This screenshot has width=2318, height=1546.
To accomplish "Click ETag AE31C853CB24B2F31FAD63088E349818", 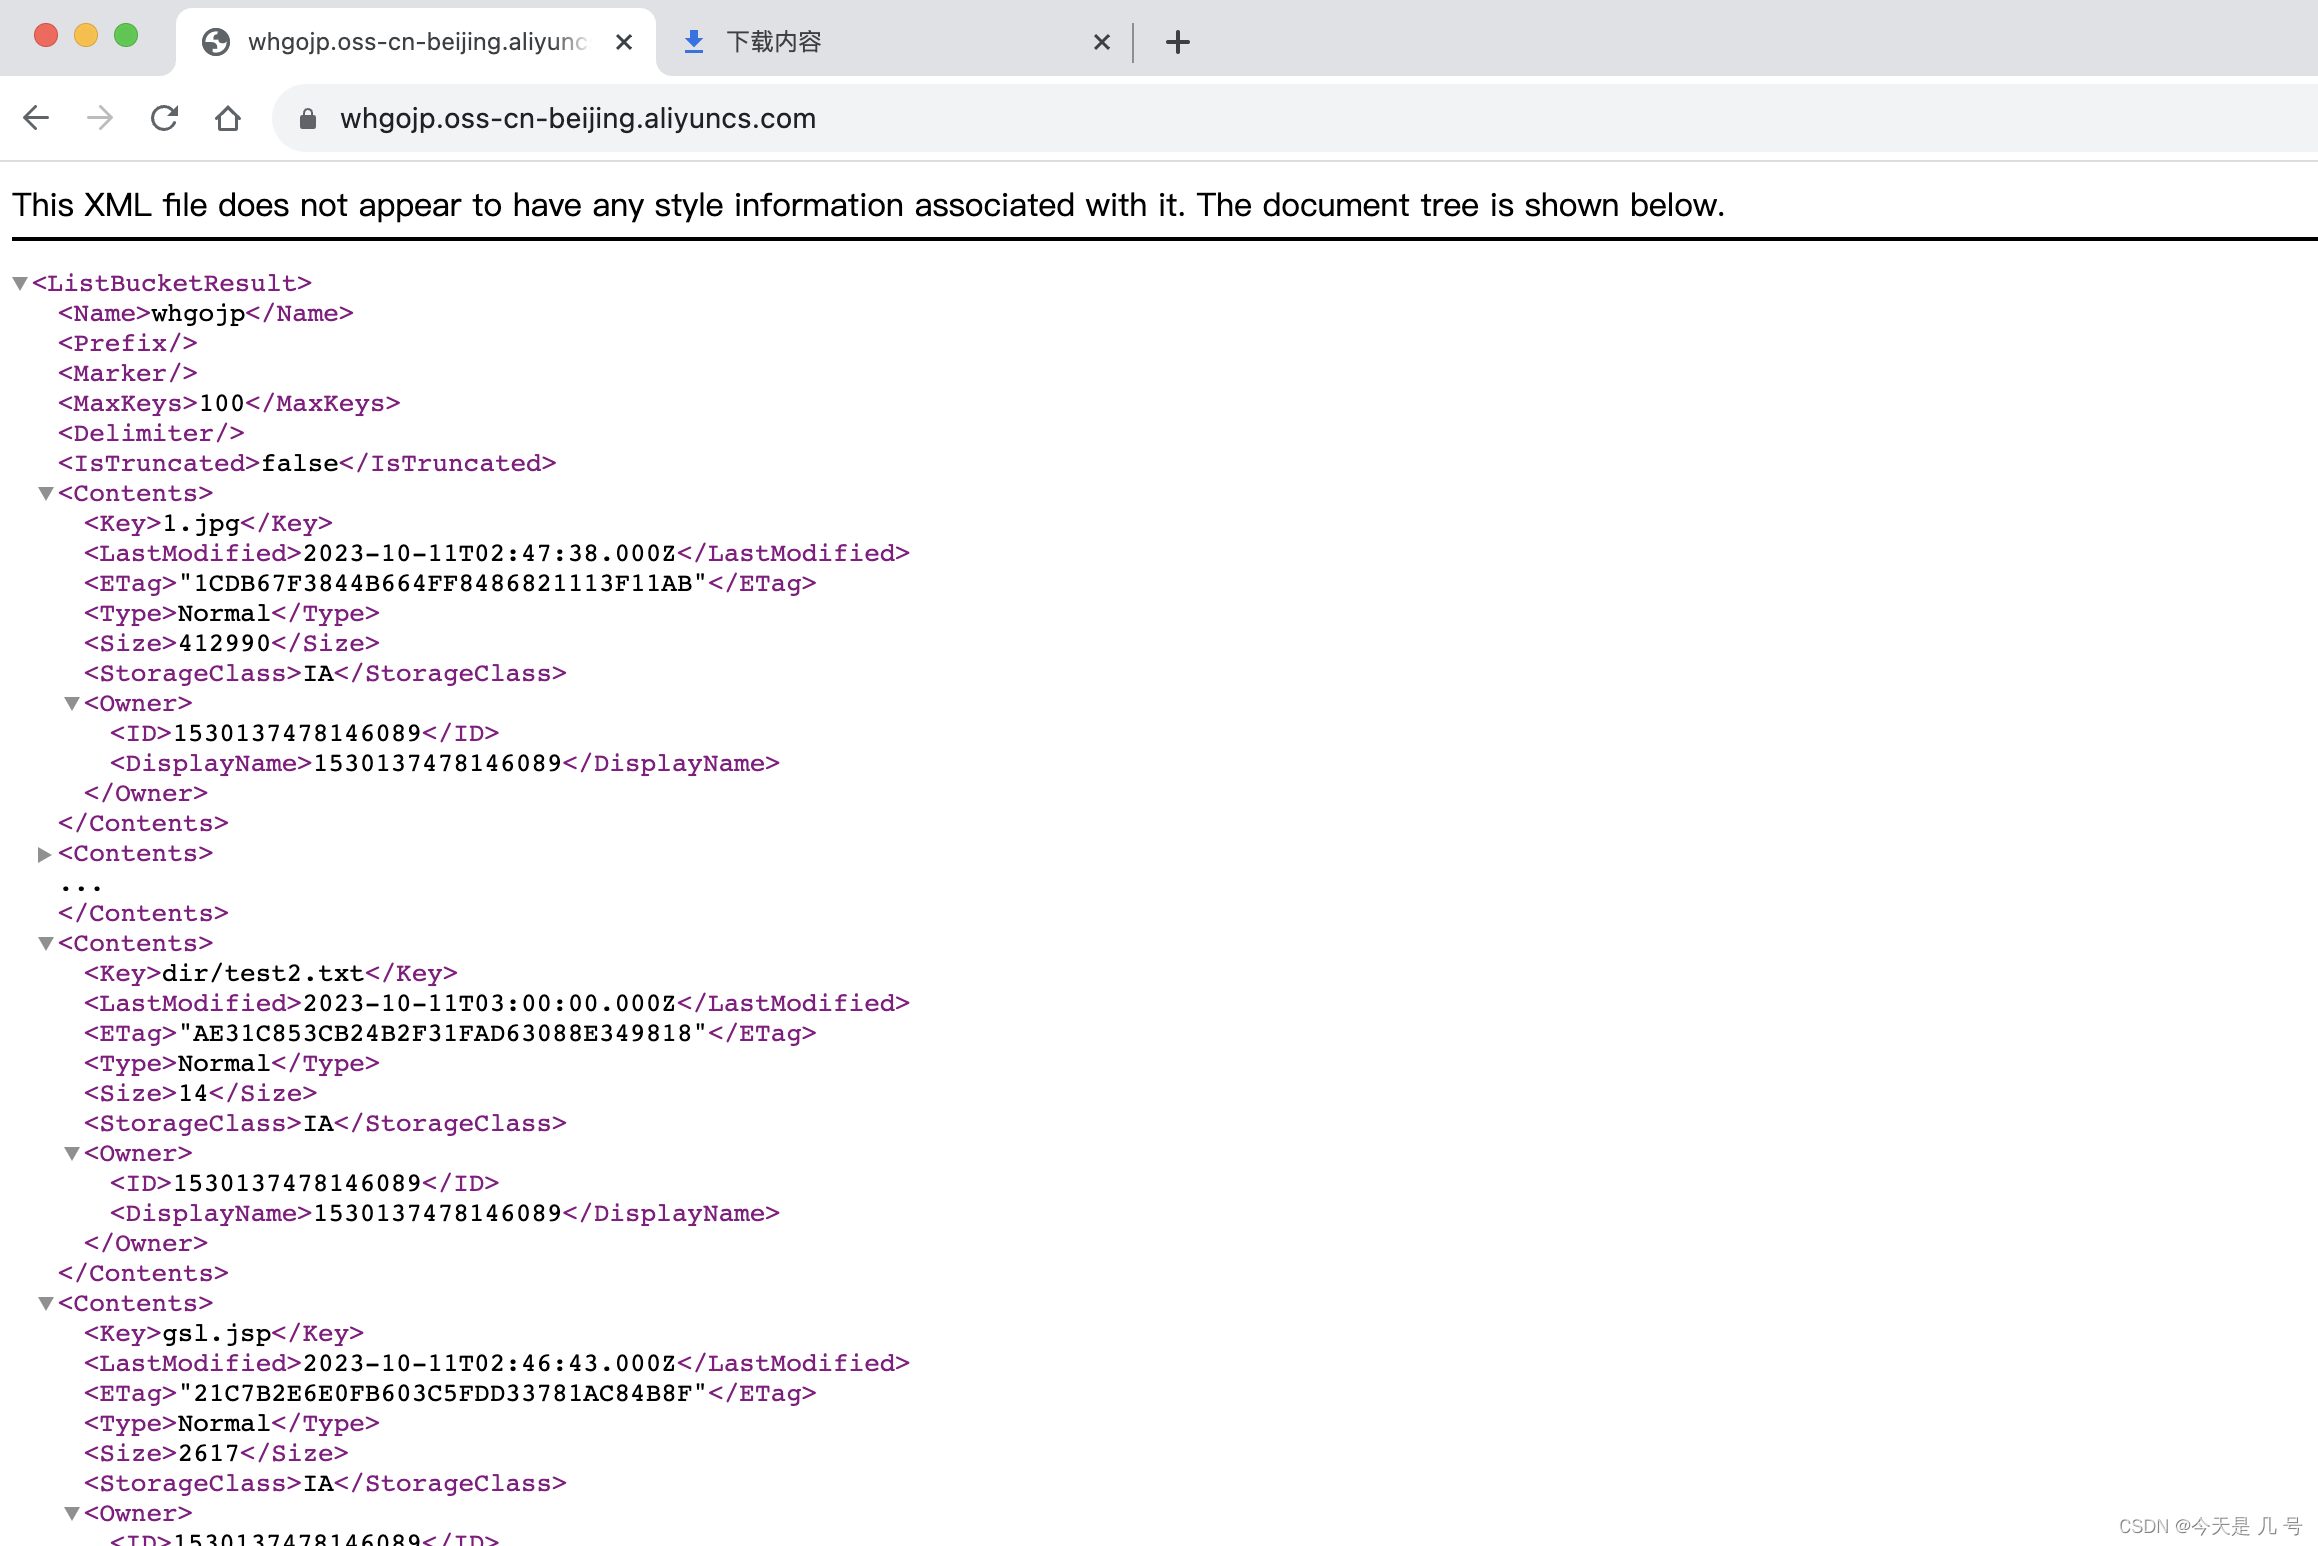I will [443, 1034].
